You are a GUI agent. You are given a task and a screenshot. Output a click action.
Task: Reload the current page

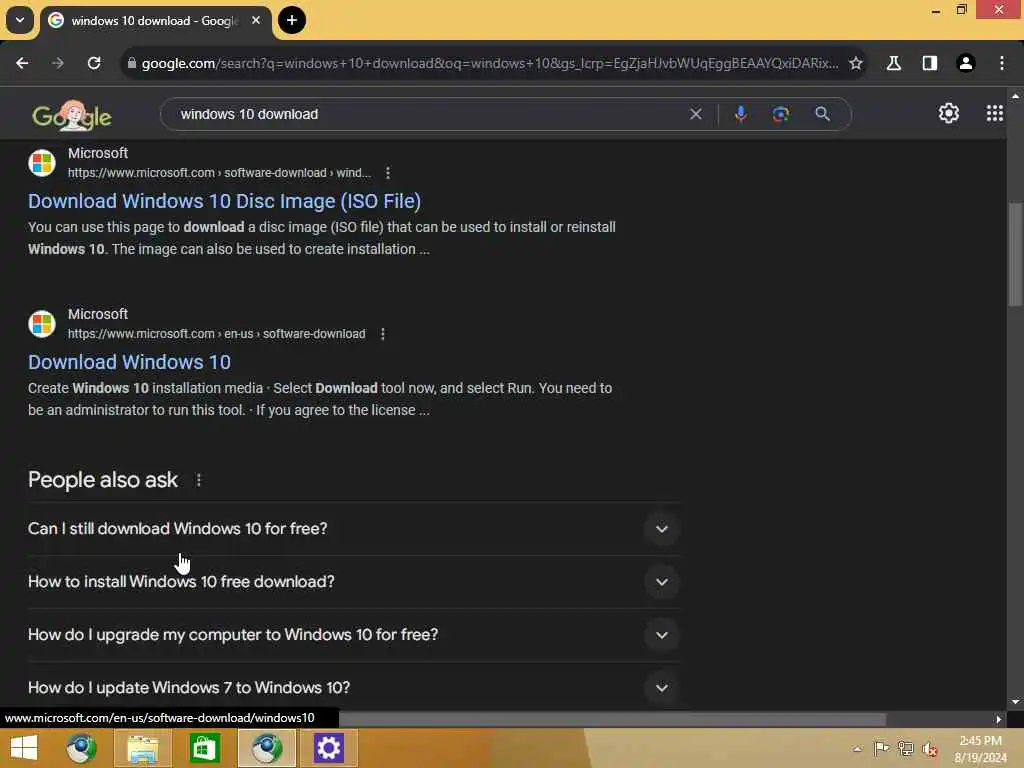pos(94,63)
